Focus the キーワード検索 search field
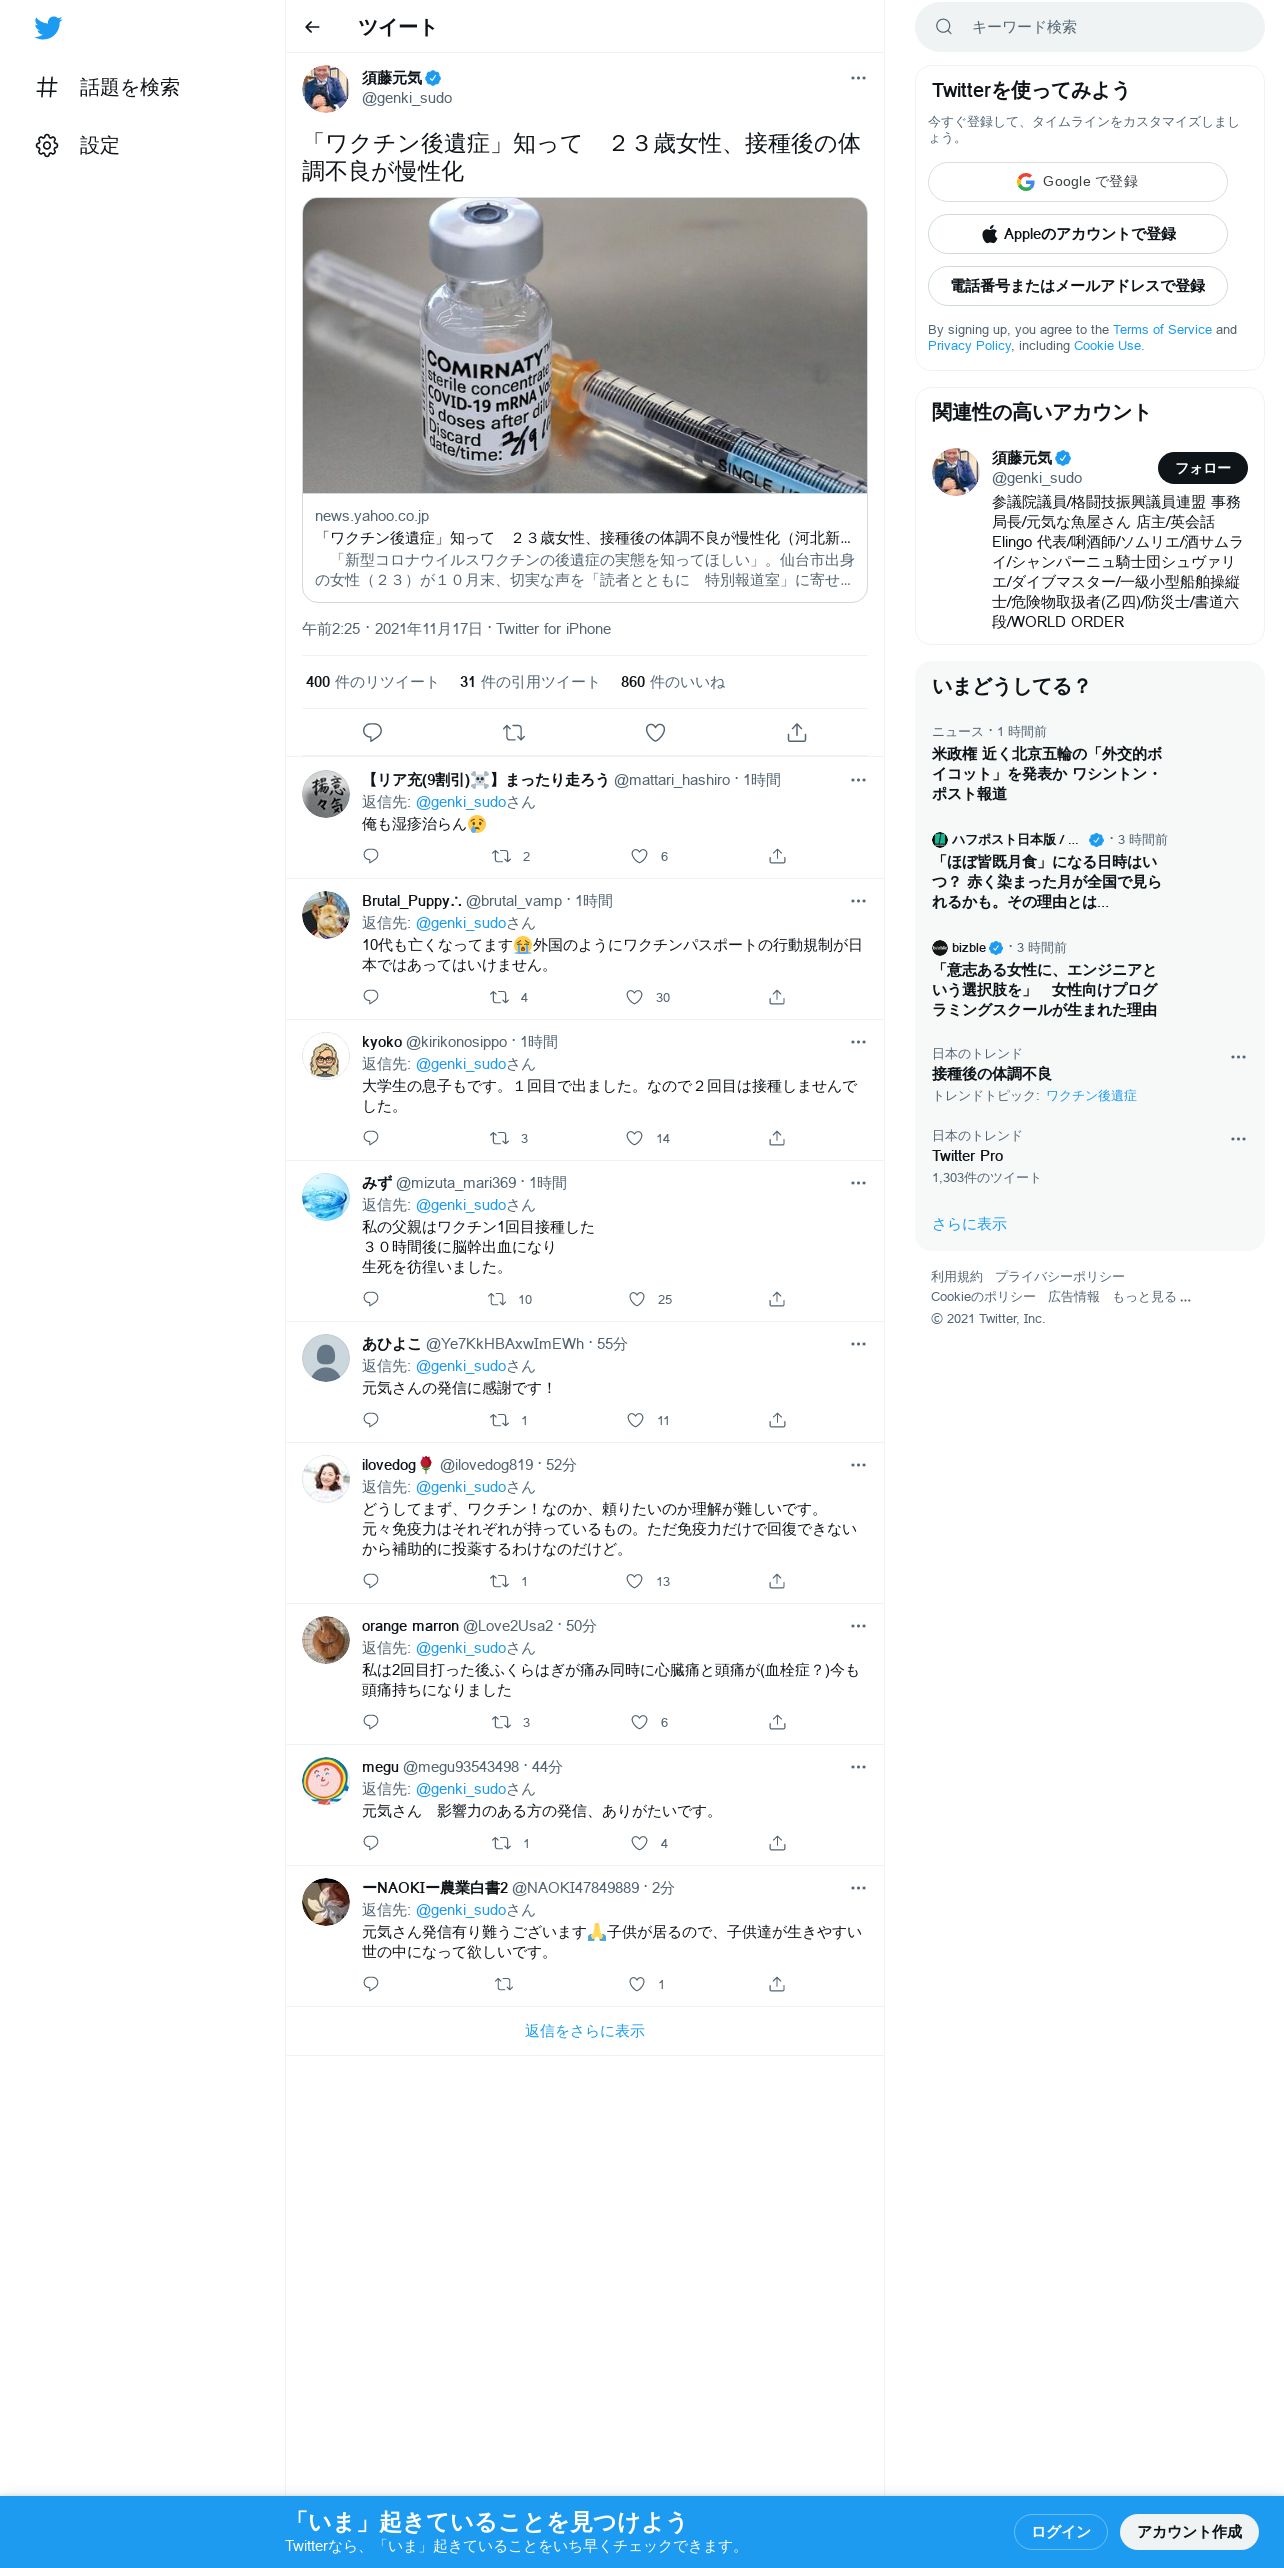The image size is (1284, 2568). (x=1090, y=27)
